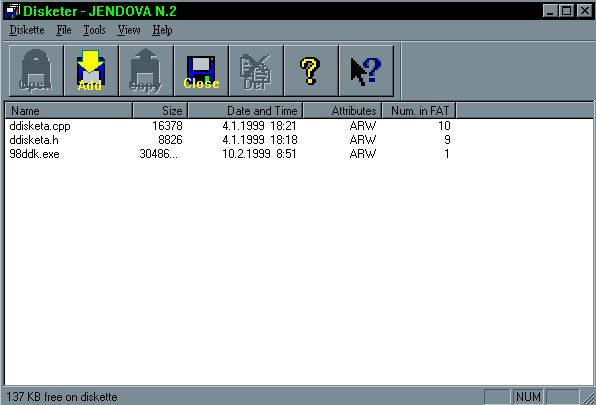Screen dimensions: 596x405
Task: Click the Del delete file toolbar icon
Action: (x=256, y=71)
